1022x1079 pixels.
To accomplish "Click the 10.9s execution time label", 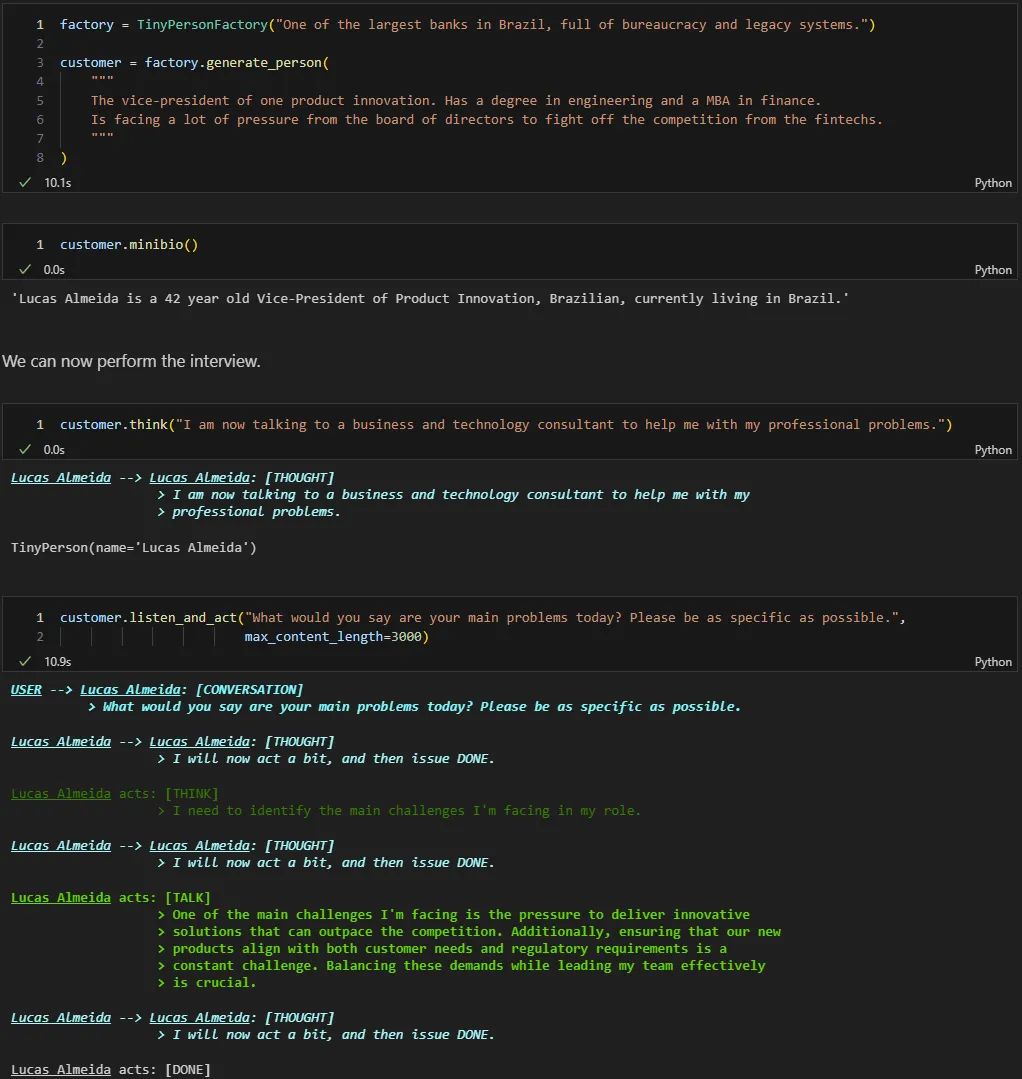I will (x=57, y=662).
